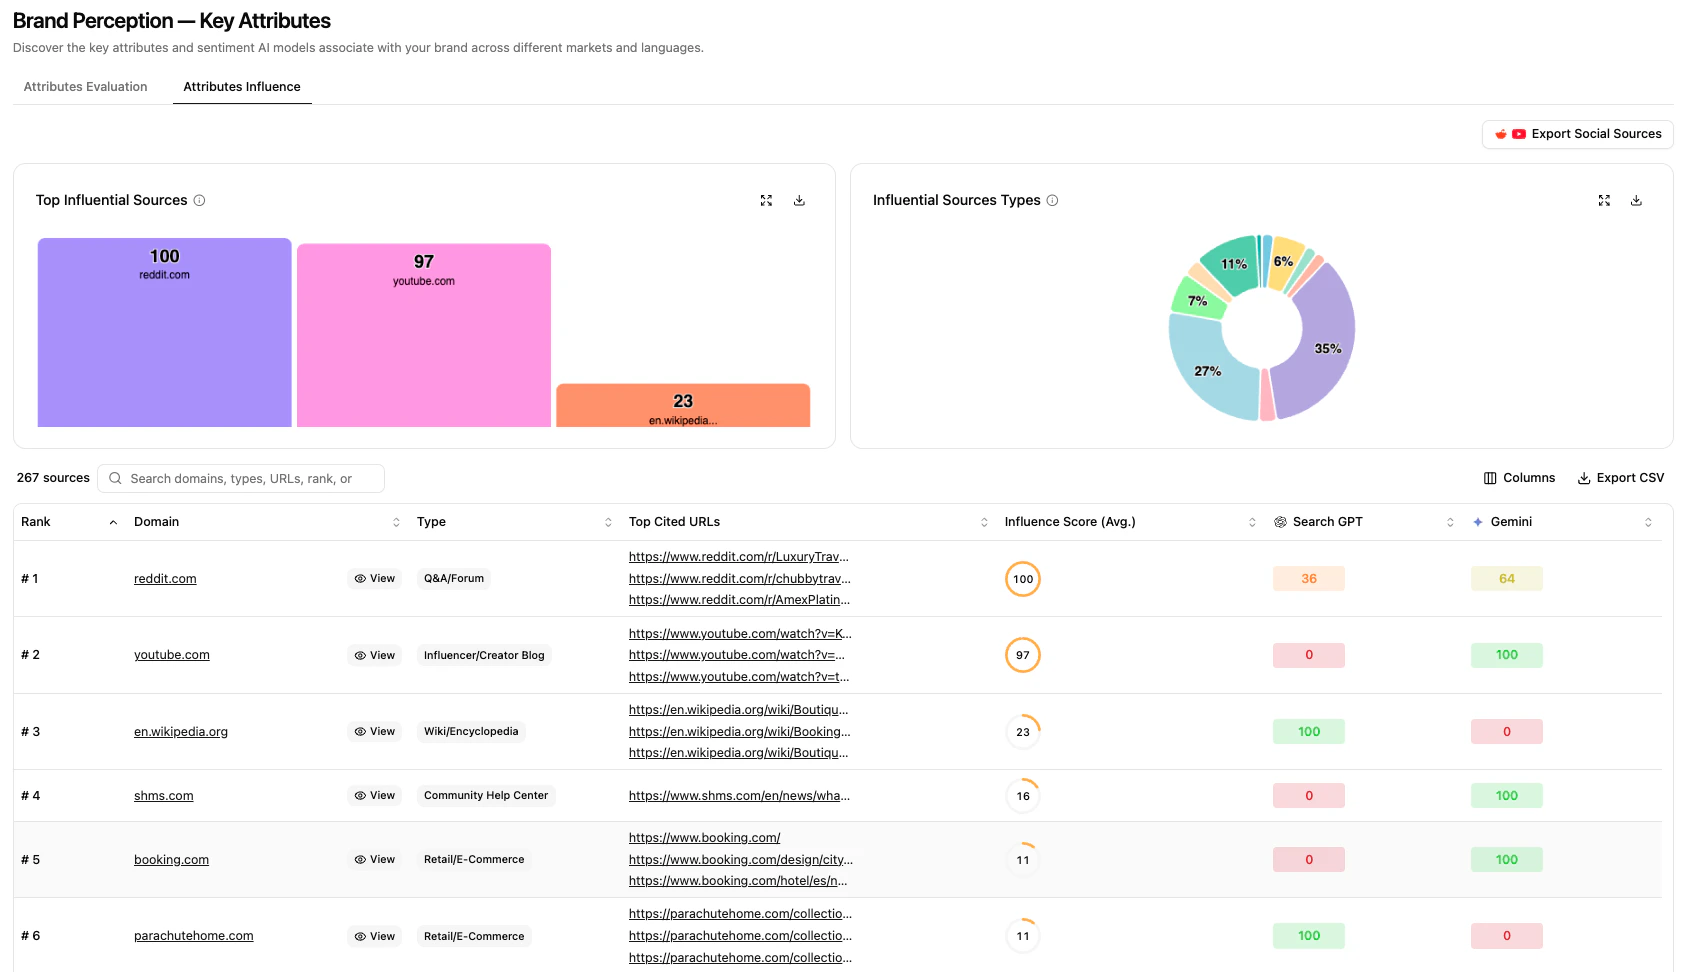The image size is (1683, 972).
Task: View details for youtube.com row
Action: point(375,655)
